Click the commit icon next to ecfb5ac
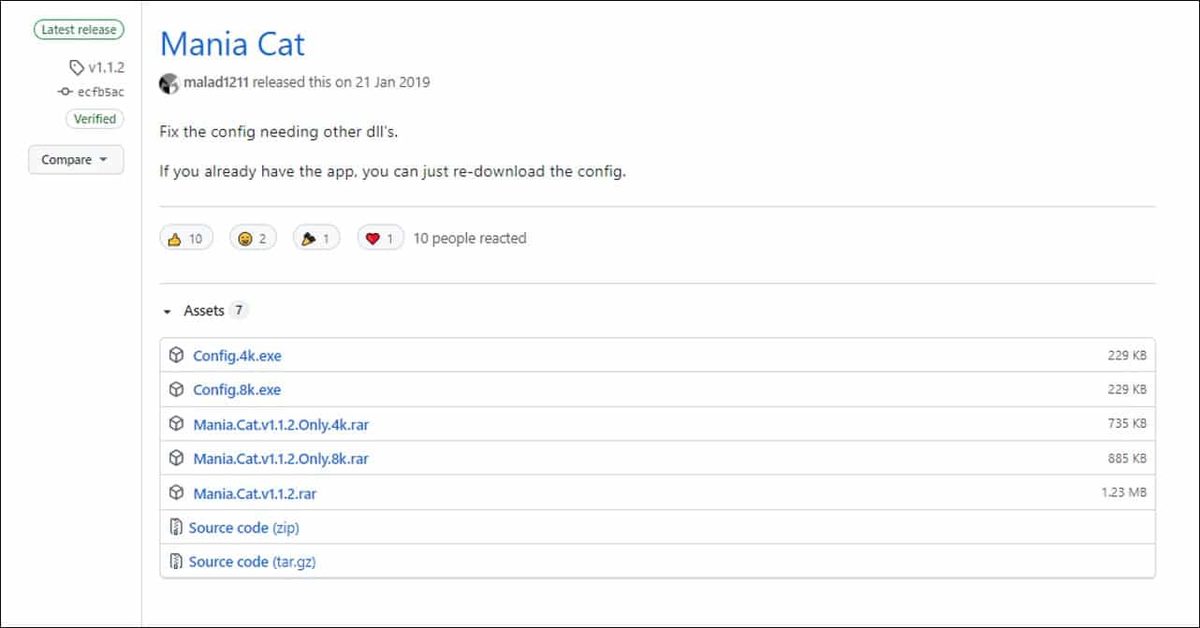Viewport: 1200px width, 628px height. 65,92
